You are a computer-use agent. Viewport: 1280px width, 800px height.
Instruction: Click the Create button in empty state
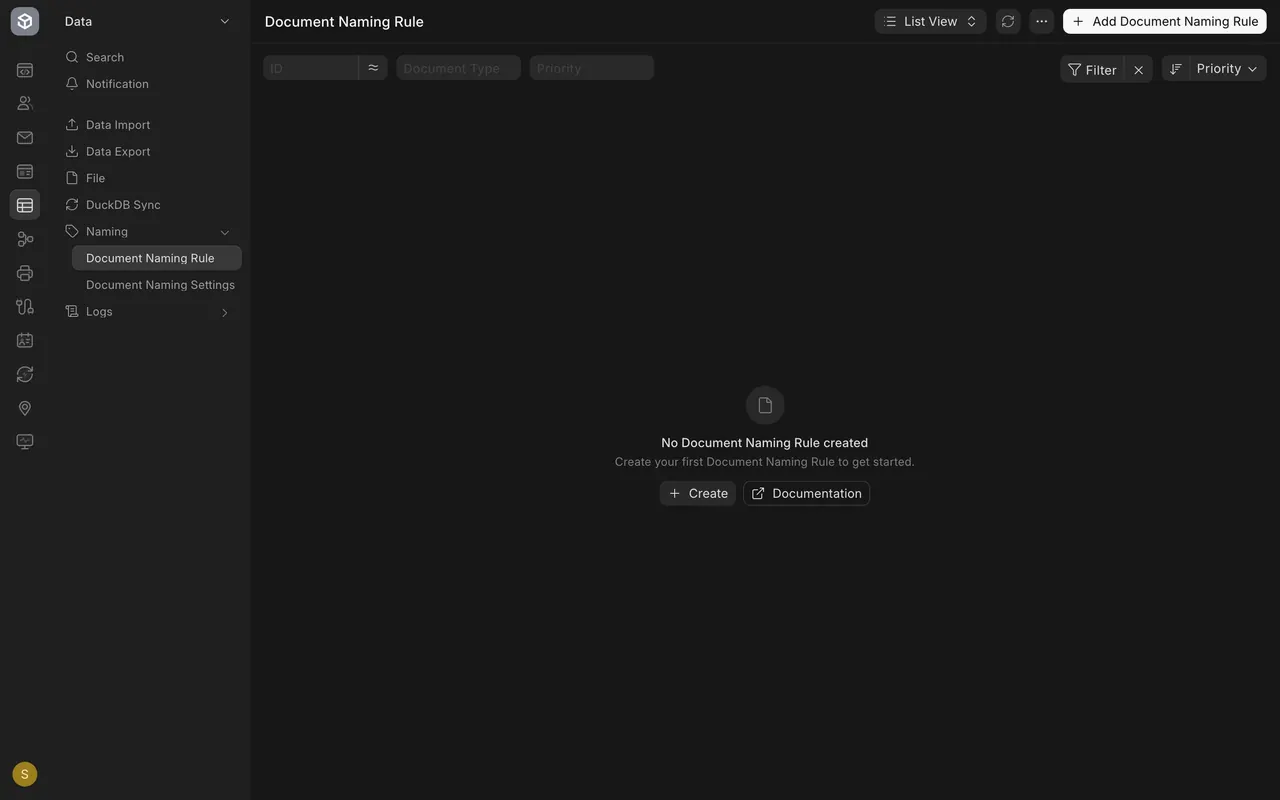pos(698,493)
